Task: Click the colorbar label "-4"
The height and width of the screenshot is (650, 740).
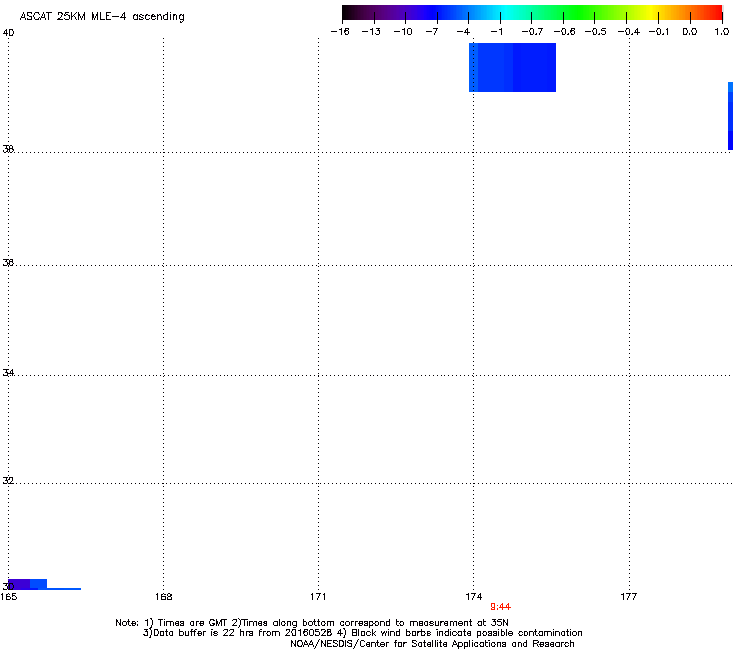Action: 463,32
